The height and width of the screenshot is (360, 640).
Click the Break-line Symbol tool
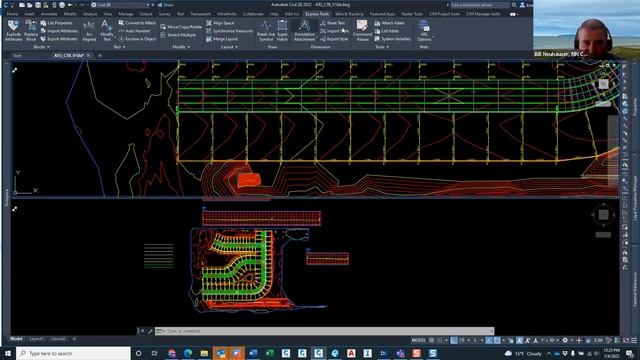[x=266, y=31]
